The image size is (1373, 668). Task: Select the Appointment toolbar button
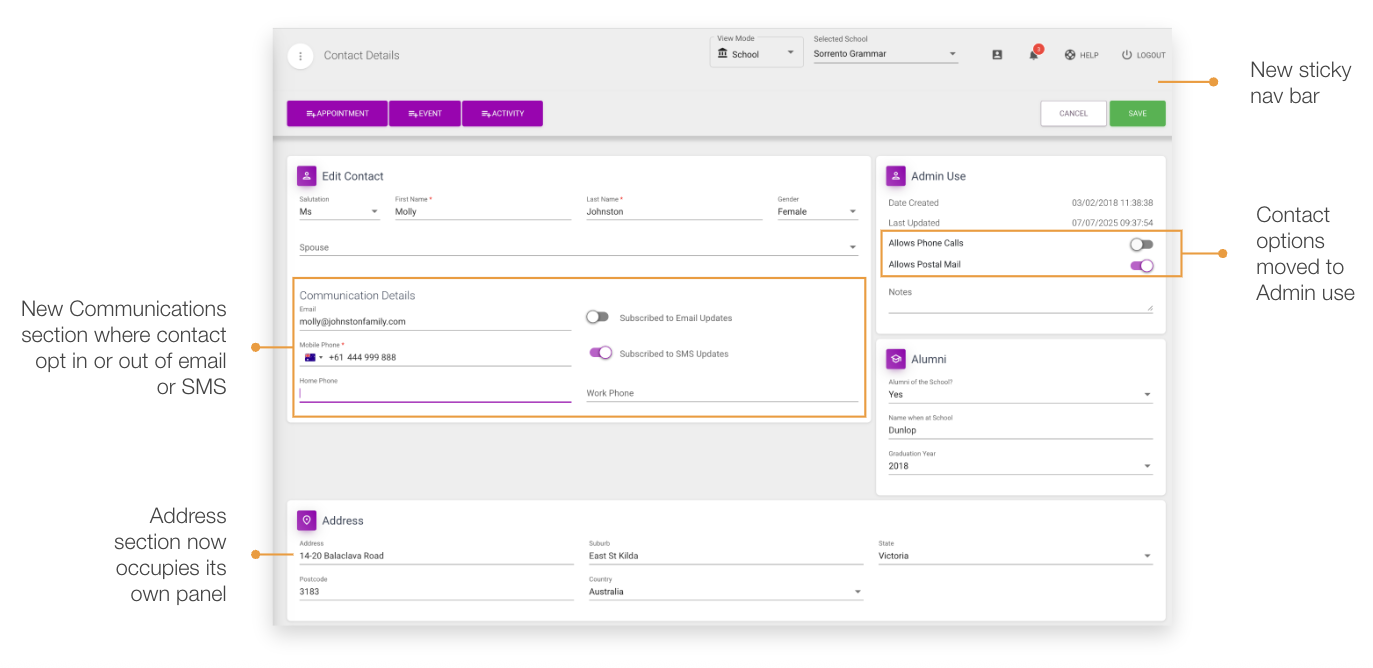coord(336,113)
